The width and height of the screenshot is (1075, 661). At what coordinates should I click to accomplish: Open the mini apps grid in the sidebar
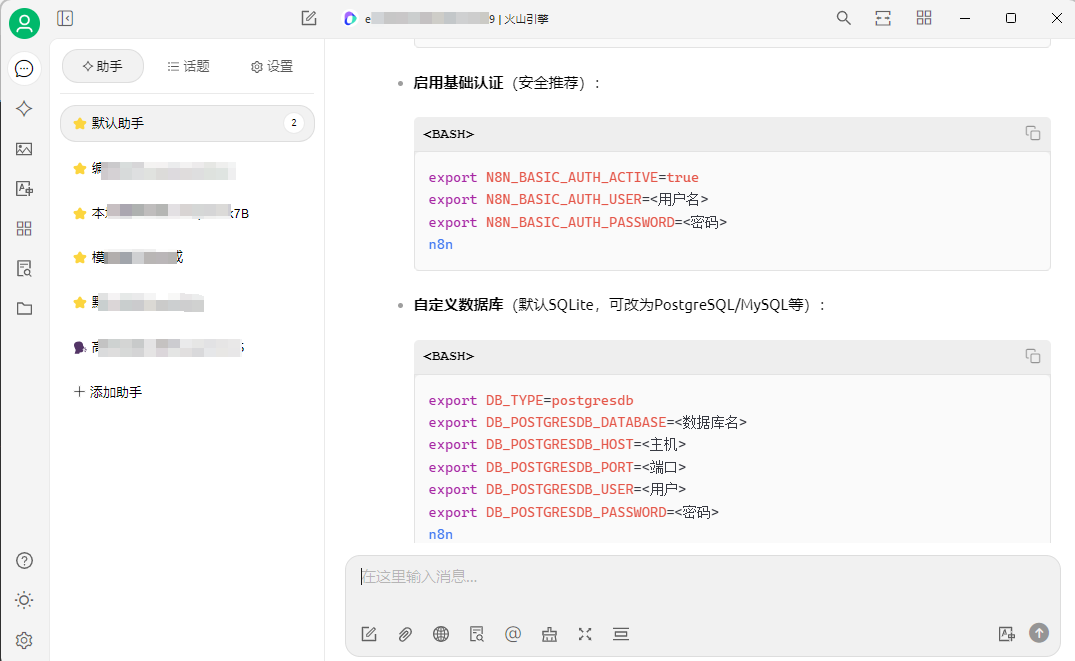[23, 228]
